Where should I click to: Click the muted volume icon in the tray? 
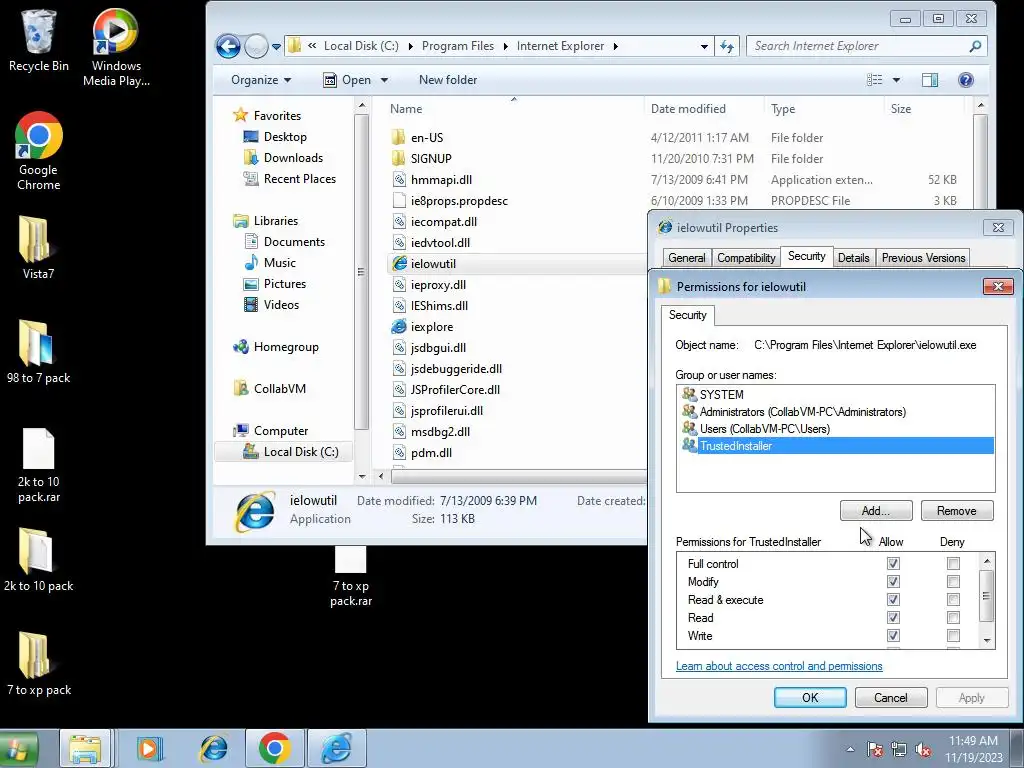click(x=923, y=749)
